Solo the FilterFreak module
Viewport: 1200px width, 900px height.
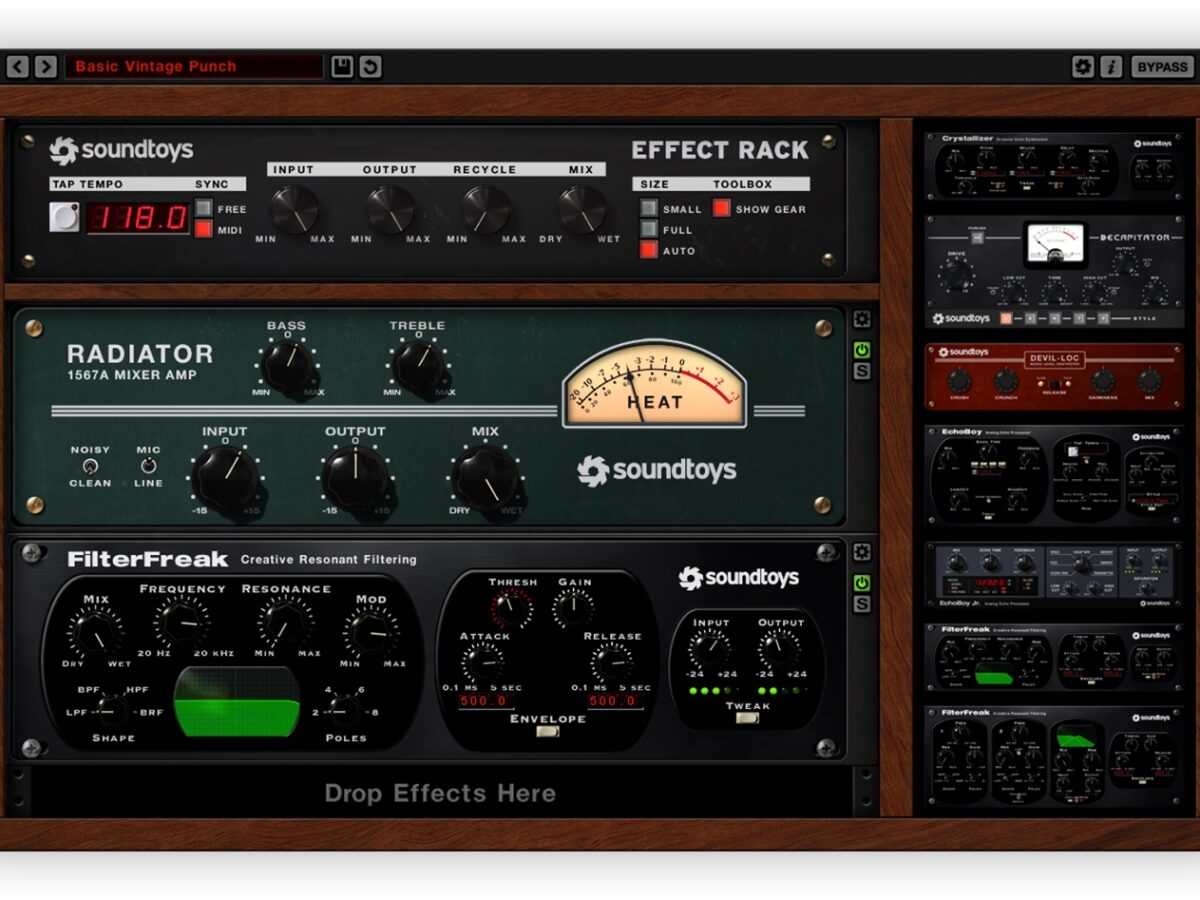pyautogui.click(x=861, y=604)
